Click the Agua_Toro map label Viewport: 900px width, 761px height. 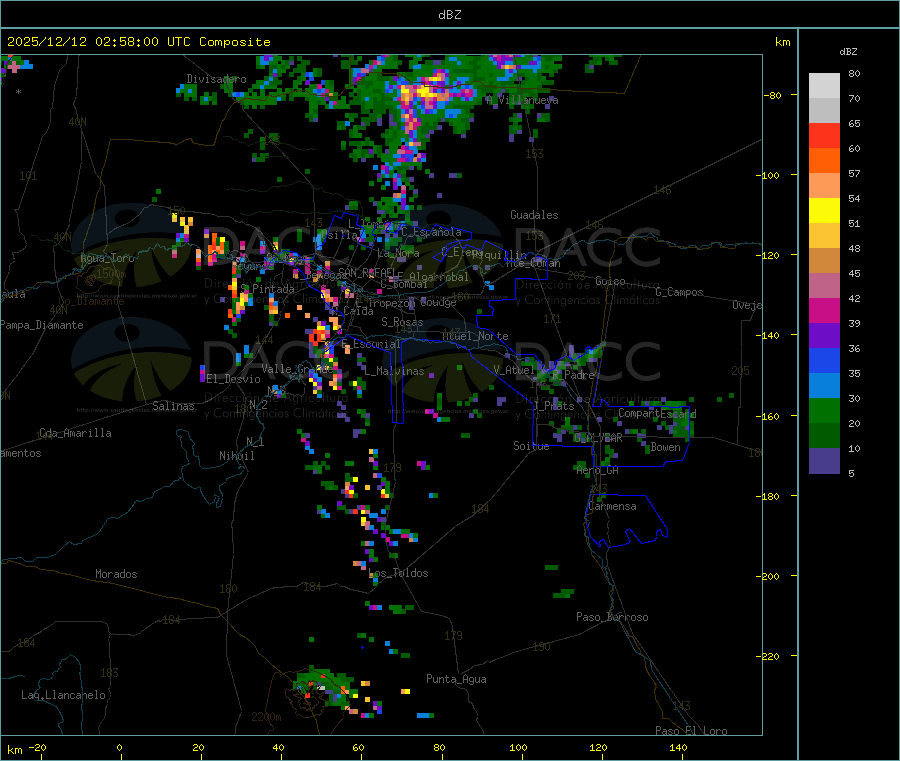click(x=107, y=258)
